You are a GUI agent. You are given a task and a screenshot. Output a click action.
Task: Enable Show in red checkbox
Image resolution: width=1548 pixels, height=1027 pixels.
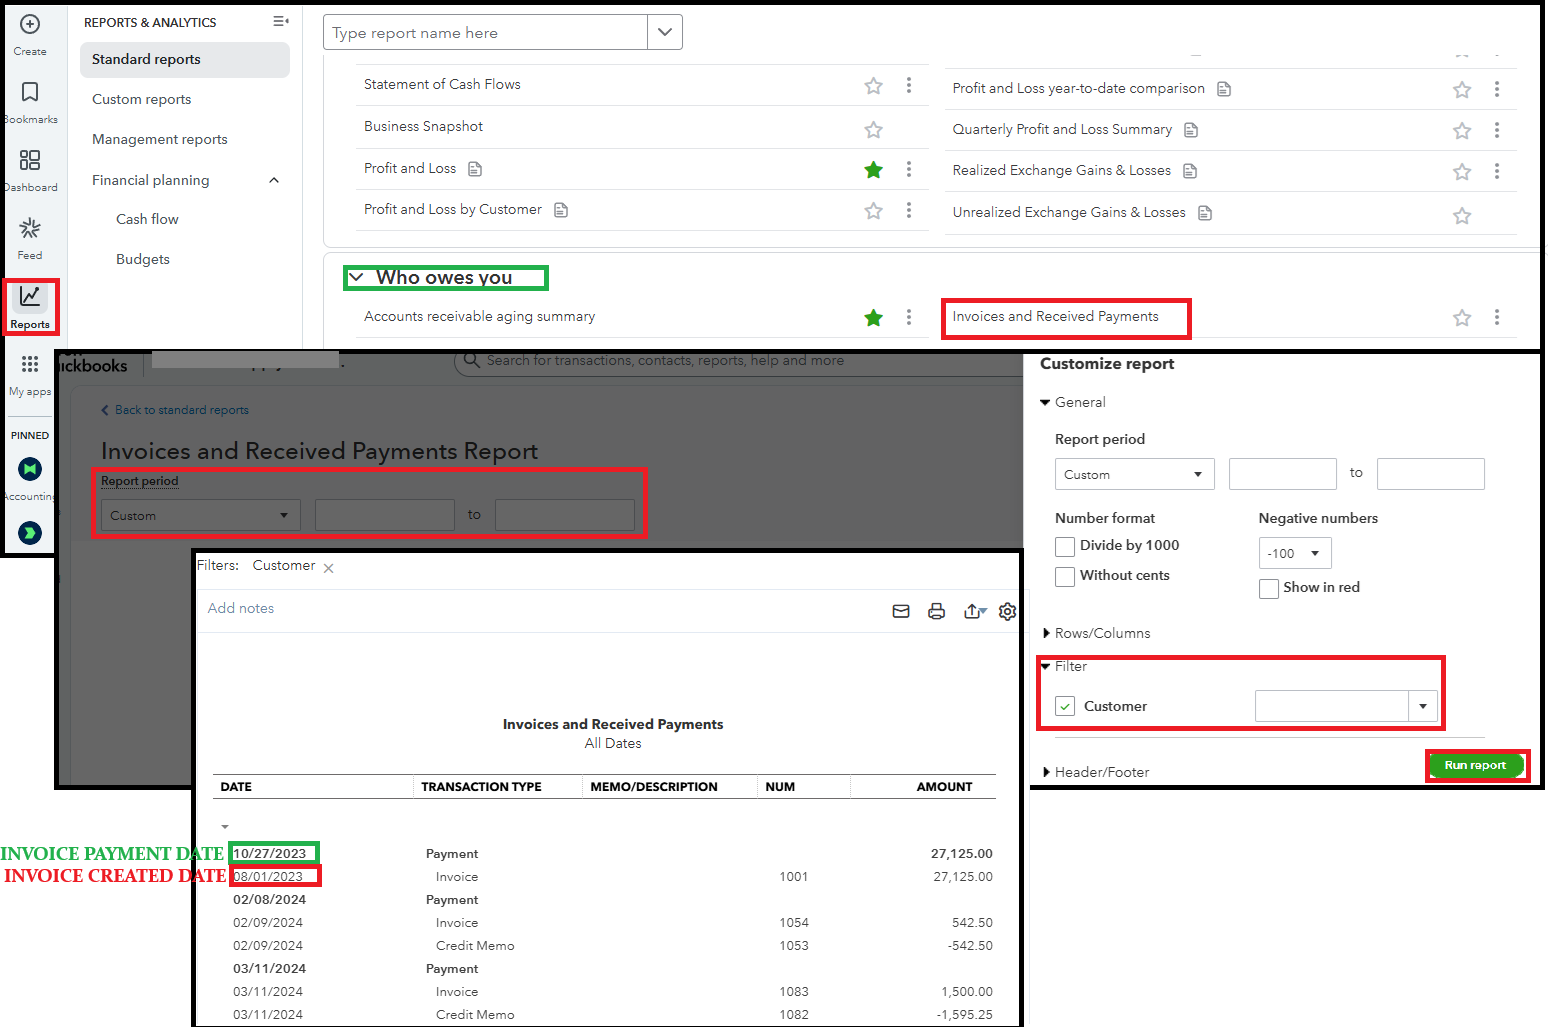pos(1268,588)
